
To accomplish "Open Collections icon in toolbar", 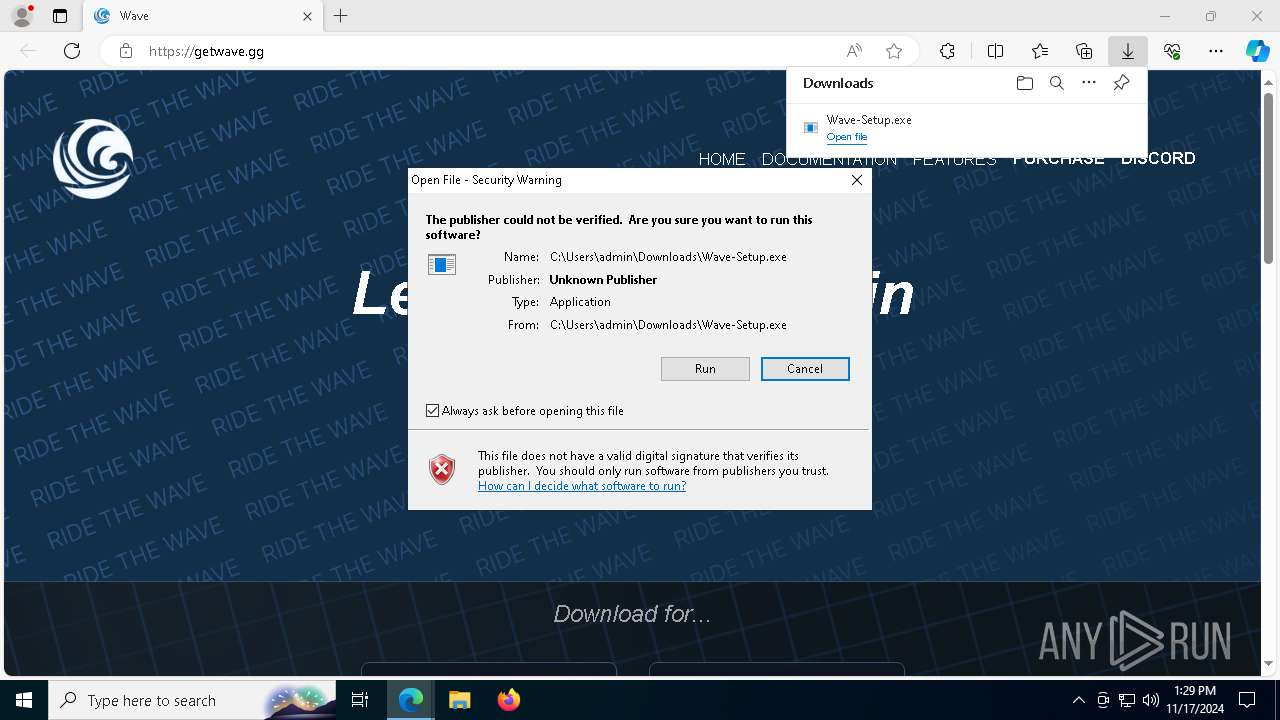I will pyautogui.click(x=1084, y=51).
